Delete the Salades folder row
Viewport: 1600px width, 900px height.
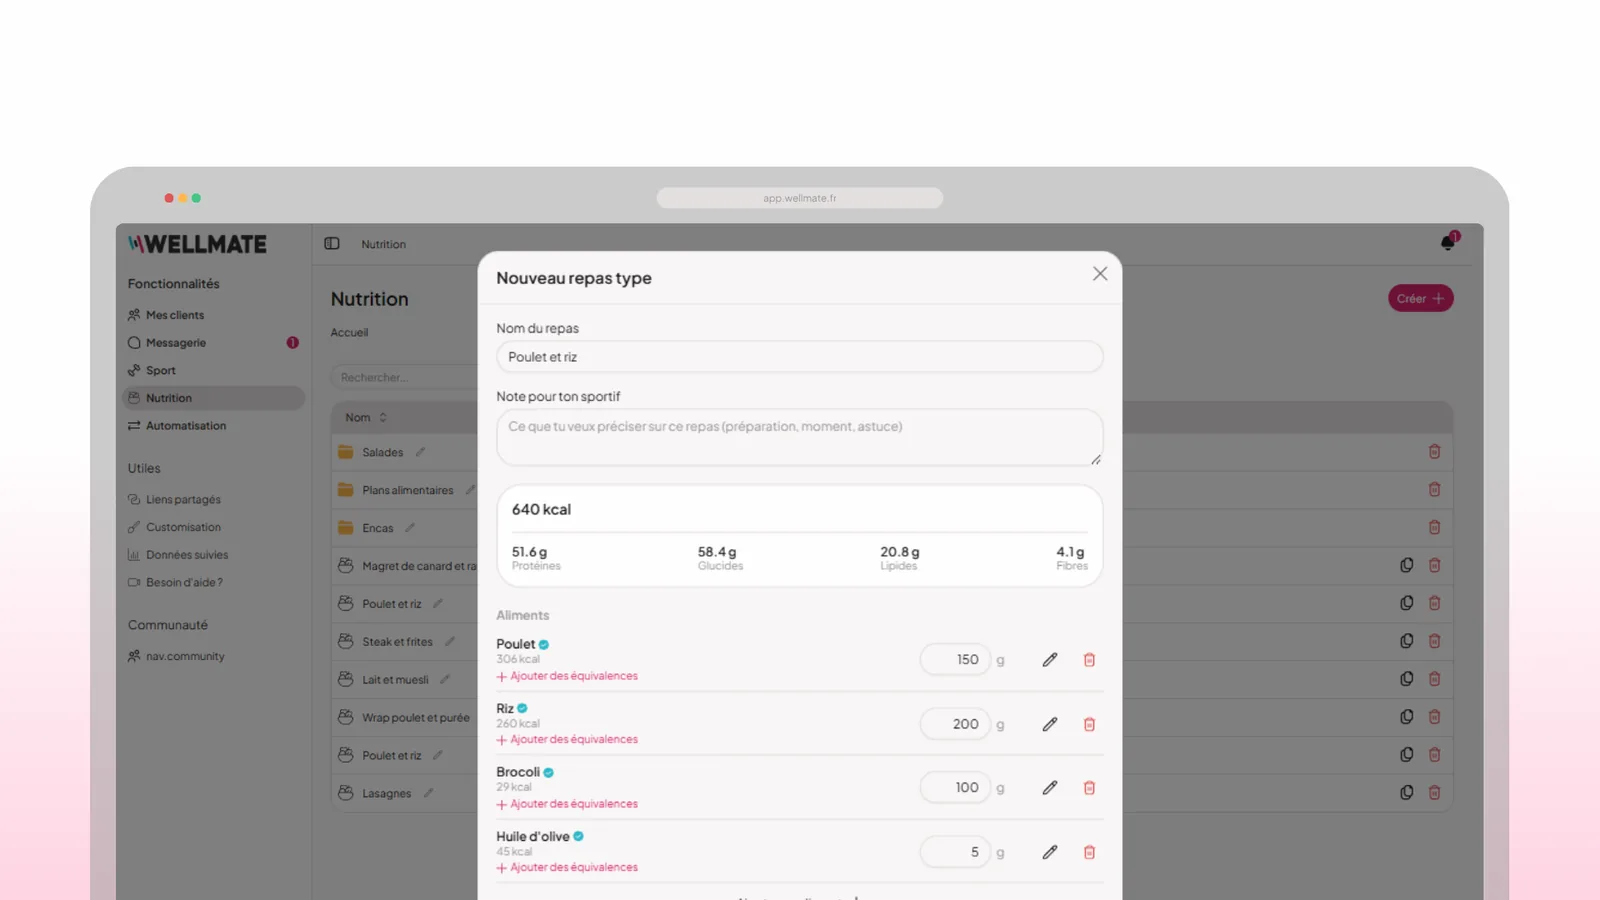[x=1435, y=452]
